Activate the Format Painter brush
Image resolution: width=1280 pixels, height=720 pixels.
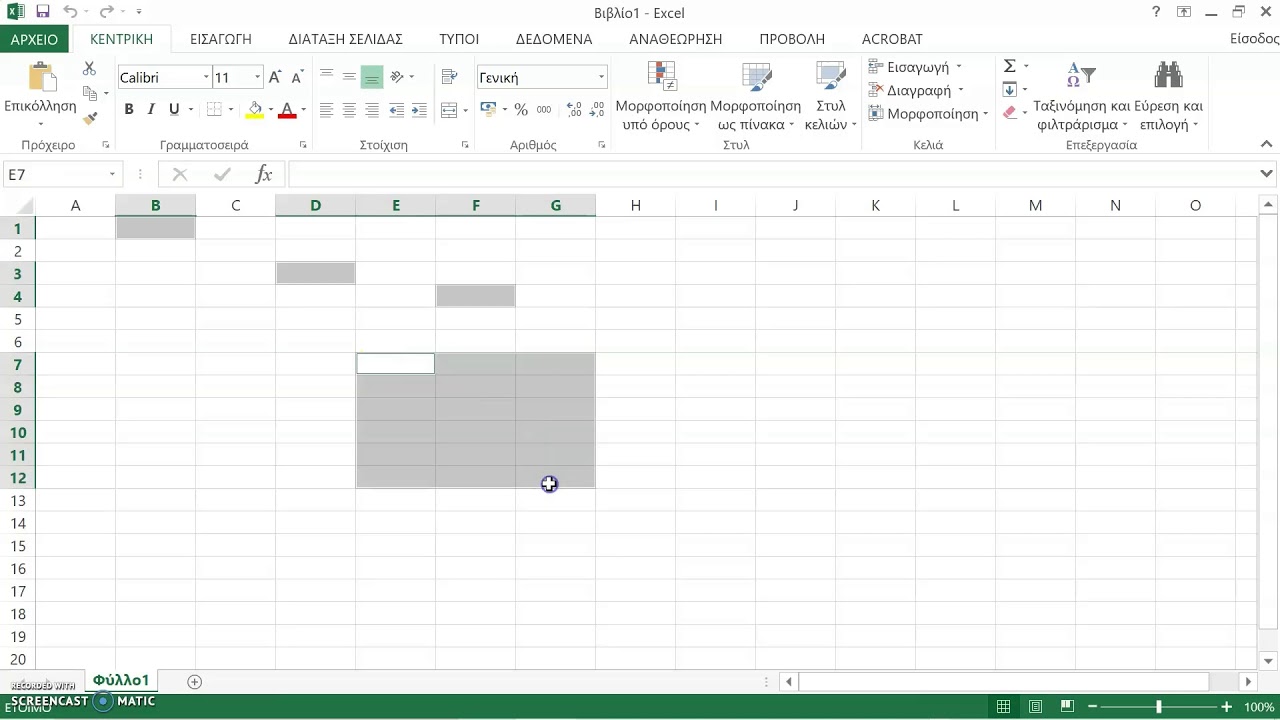pyautogui.click(x=90, y=117)
